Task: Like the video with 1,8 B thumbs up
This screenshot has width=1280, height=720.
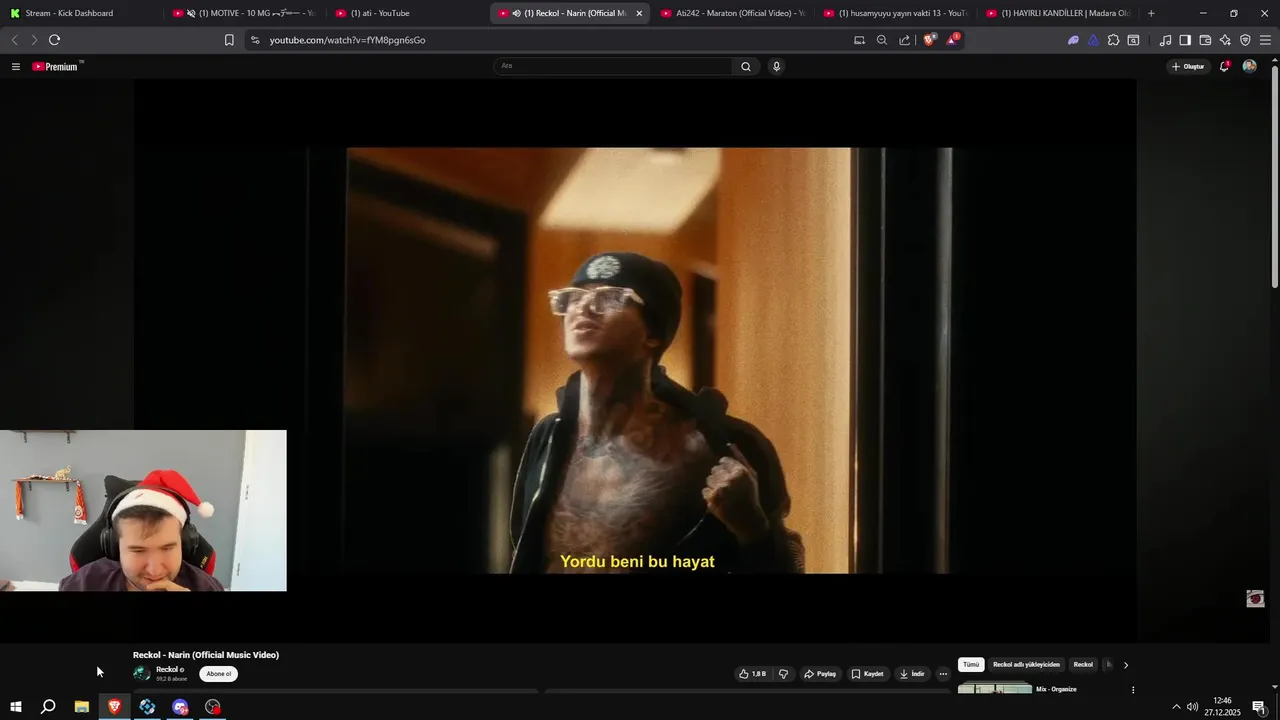Action: [x=753, y=674]
